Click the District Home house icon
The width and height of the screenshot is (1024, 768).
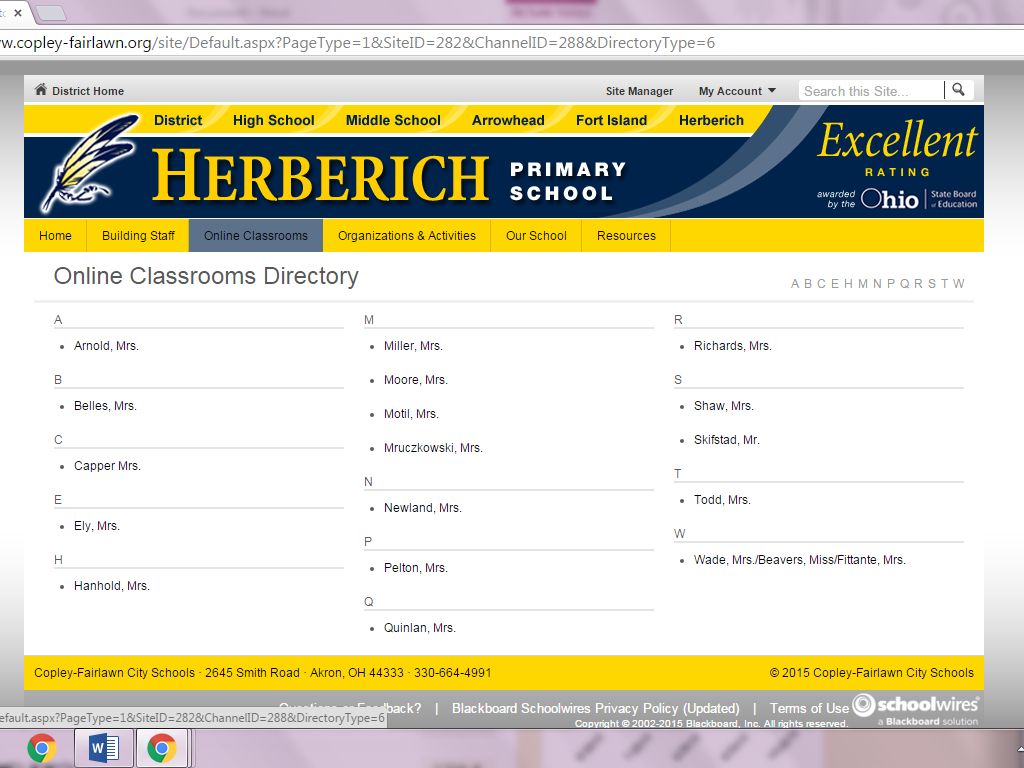pyautogui.click(x=41, y=90)
